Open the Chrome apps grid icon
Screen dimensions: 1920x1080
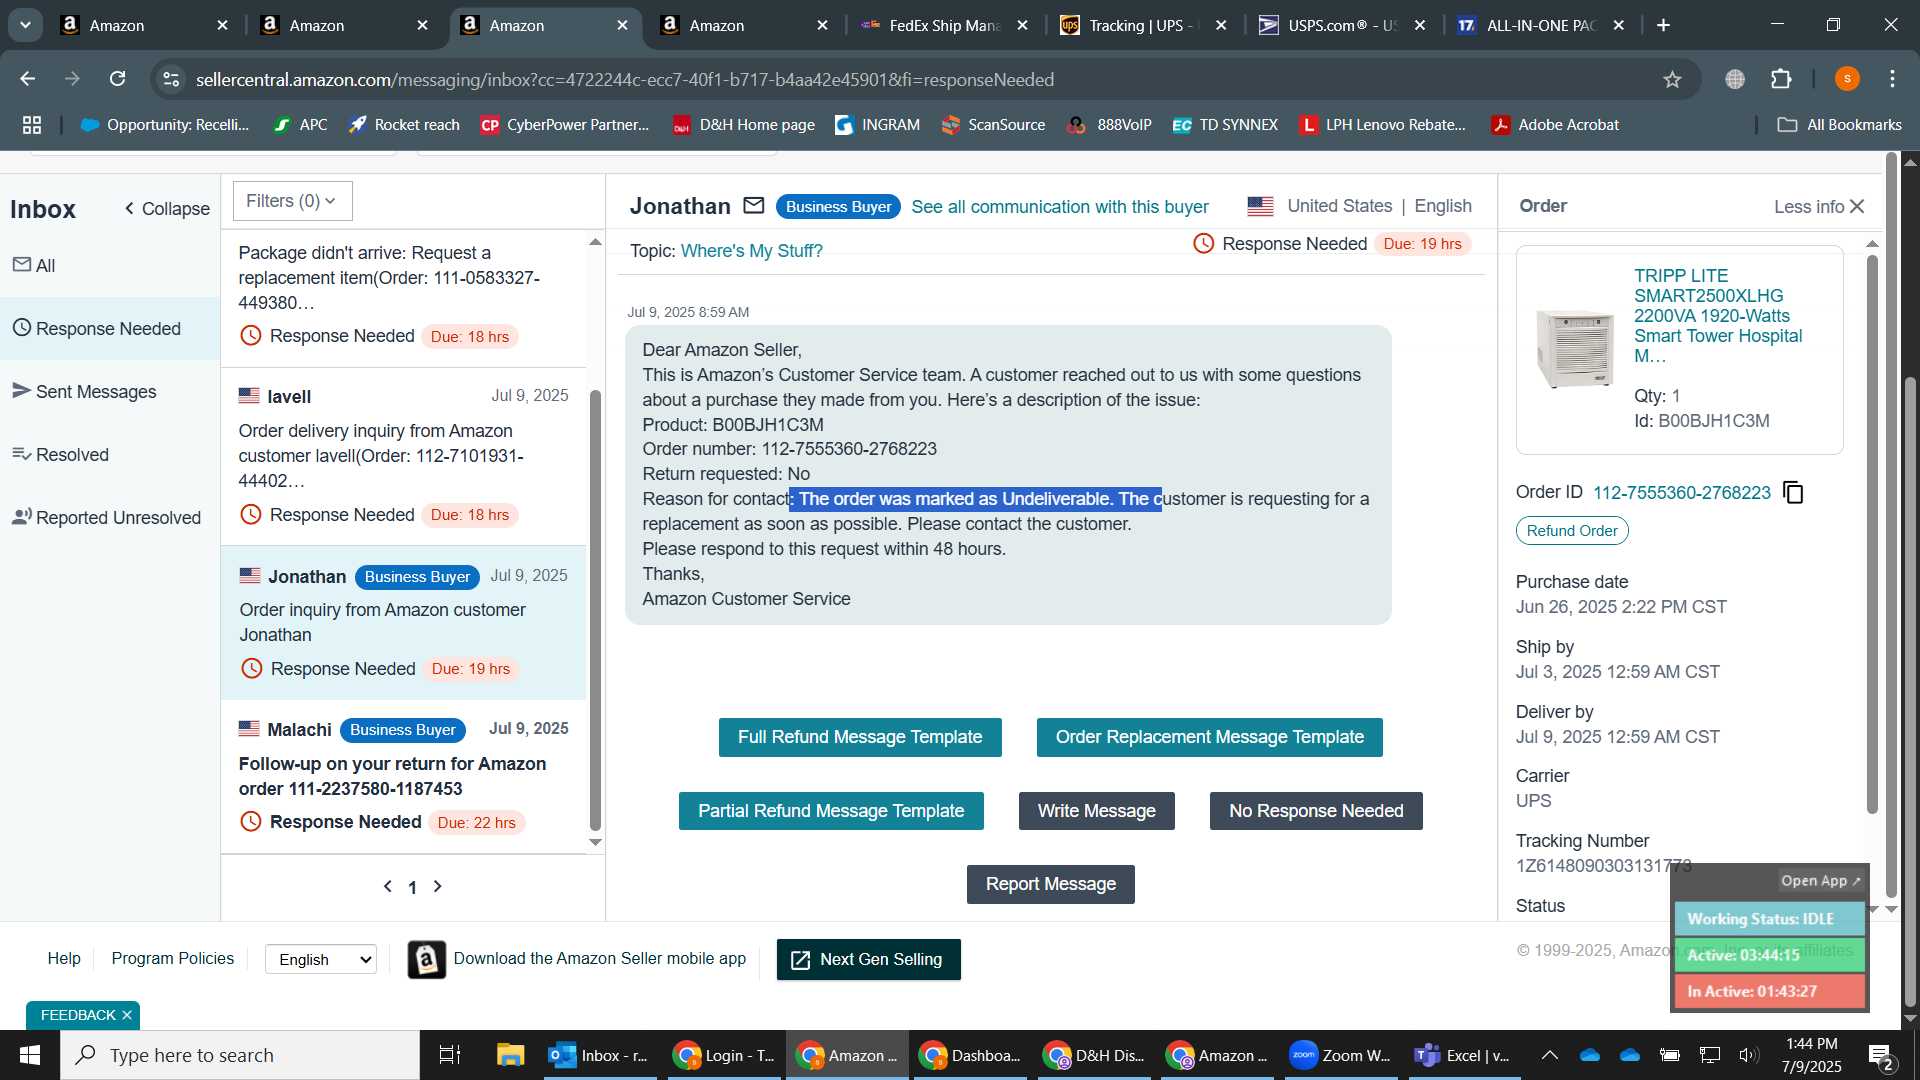pyautogui.click(x=32, y=125)
